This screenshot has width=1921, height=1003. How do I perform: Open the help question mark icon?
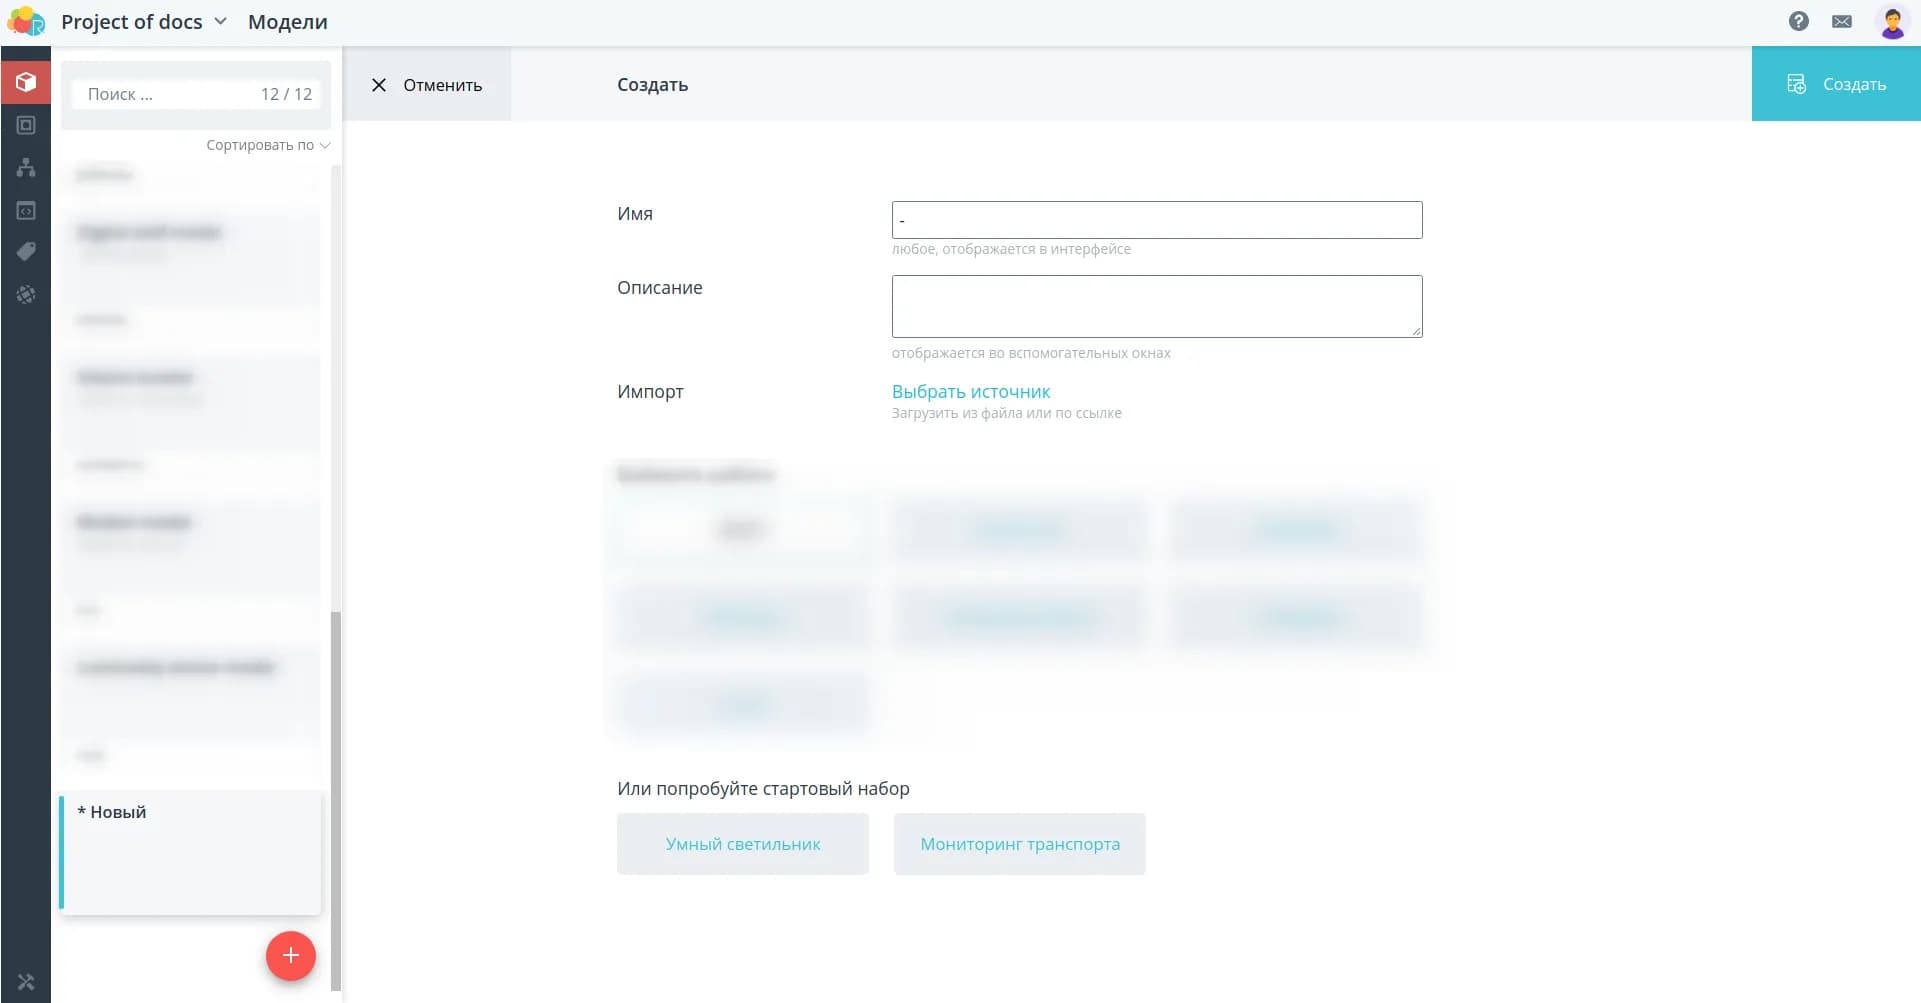[x=1798, y=21]
